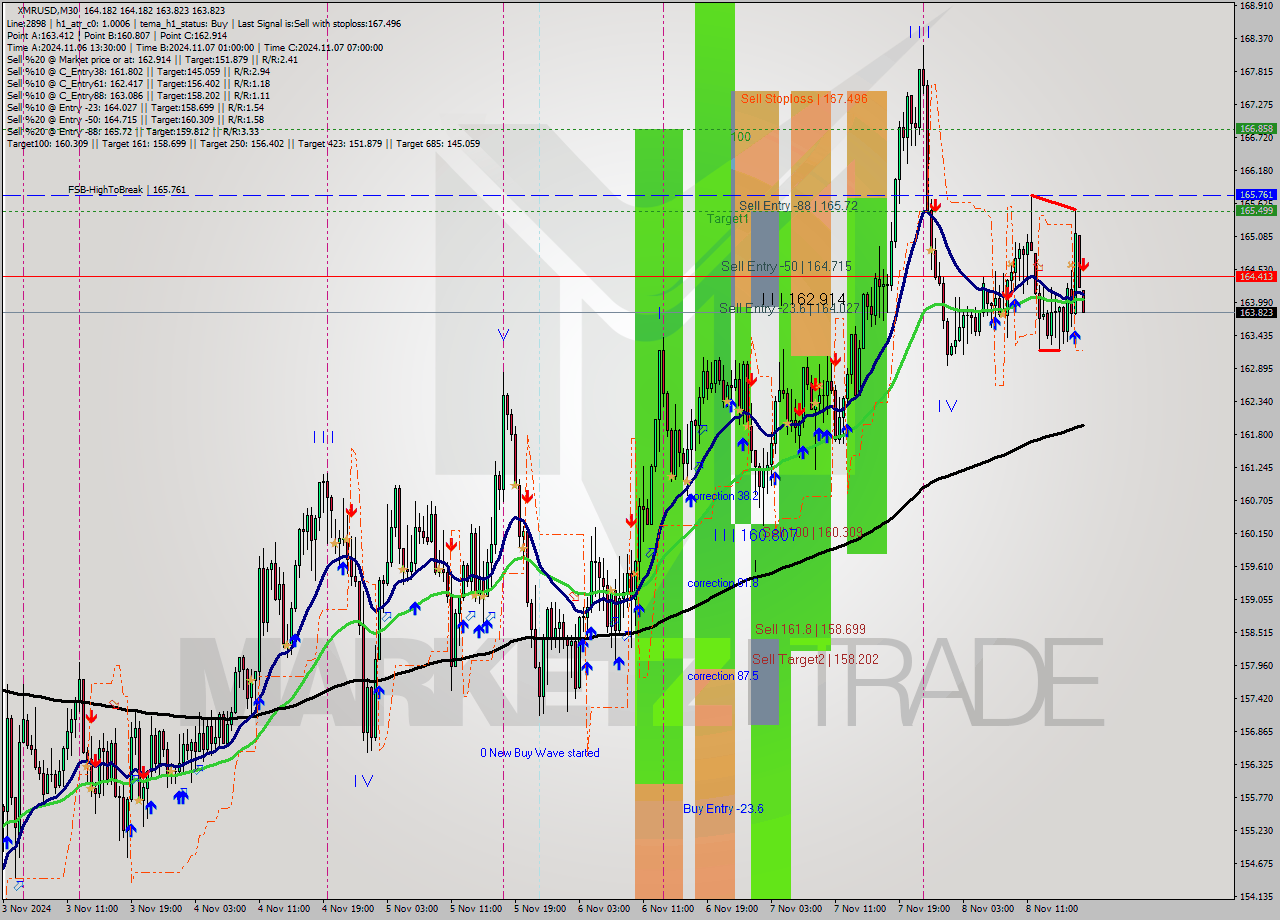Click the red 164.413 price tag
Screen dimensions: 1280x920
(x=1256, y=276)
